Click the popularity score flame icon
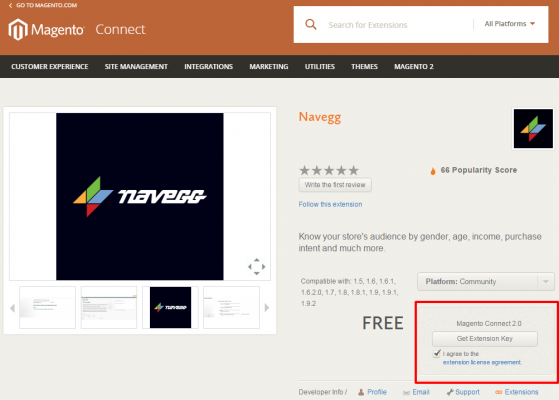This screenshot has width=559, height=400. click(433, 171)
